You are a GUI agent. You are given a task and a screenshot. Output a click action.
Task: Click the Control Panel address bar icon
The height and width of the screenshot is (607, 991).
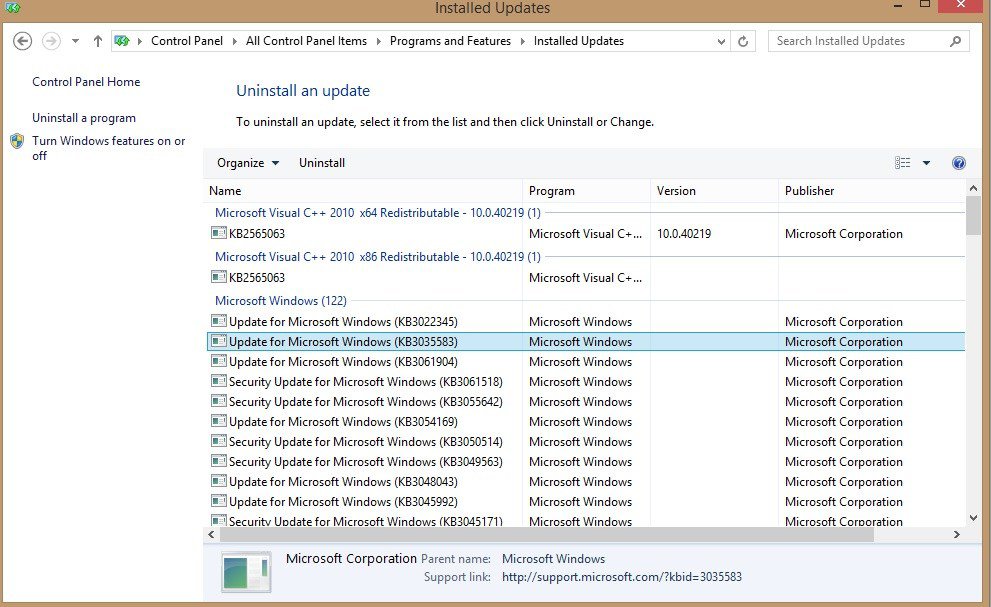click(x=123, y=41)
